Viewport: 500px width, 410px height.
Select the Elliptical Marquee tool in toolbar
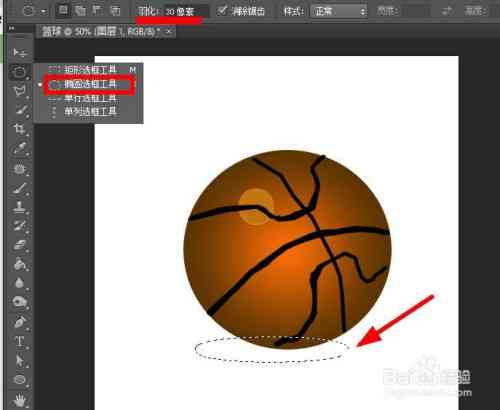click(x=19, y=72)
